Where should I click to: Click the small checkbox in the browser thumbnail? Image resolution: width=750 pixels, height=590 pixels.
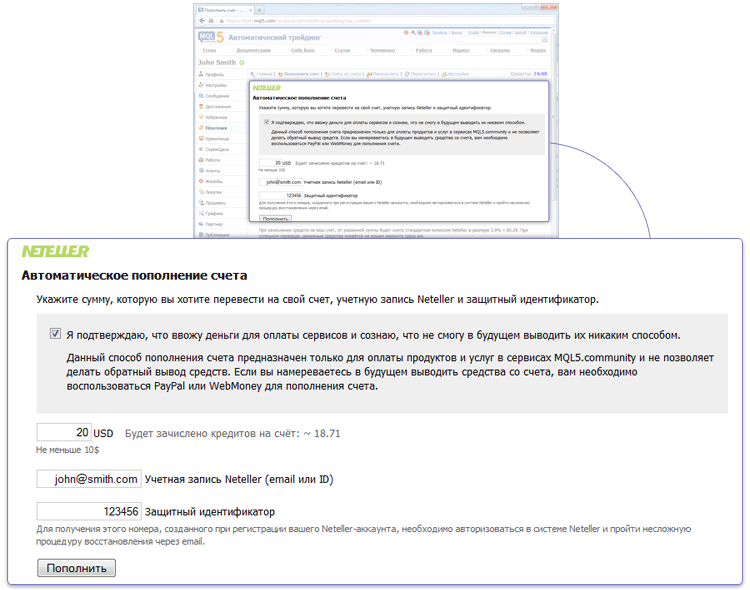point(266,122)
